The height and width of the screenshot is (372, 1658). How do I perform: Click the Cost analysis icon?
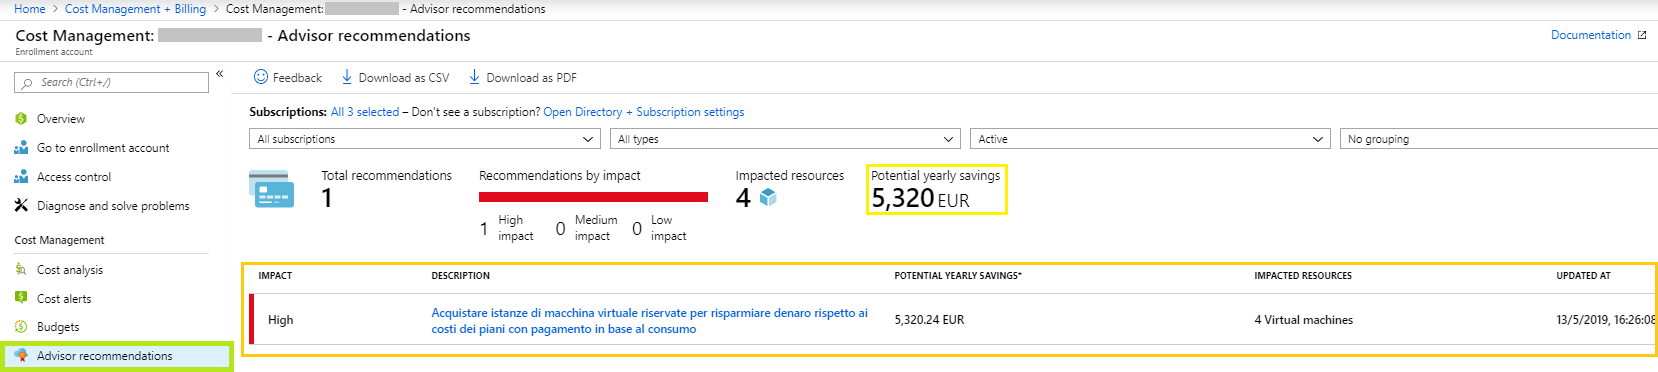[x=21, y=270]
